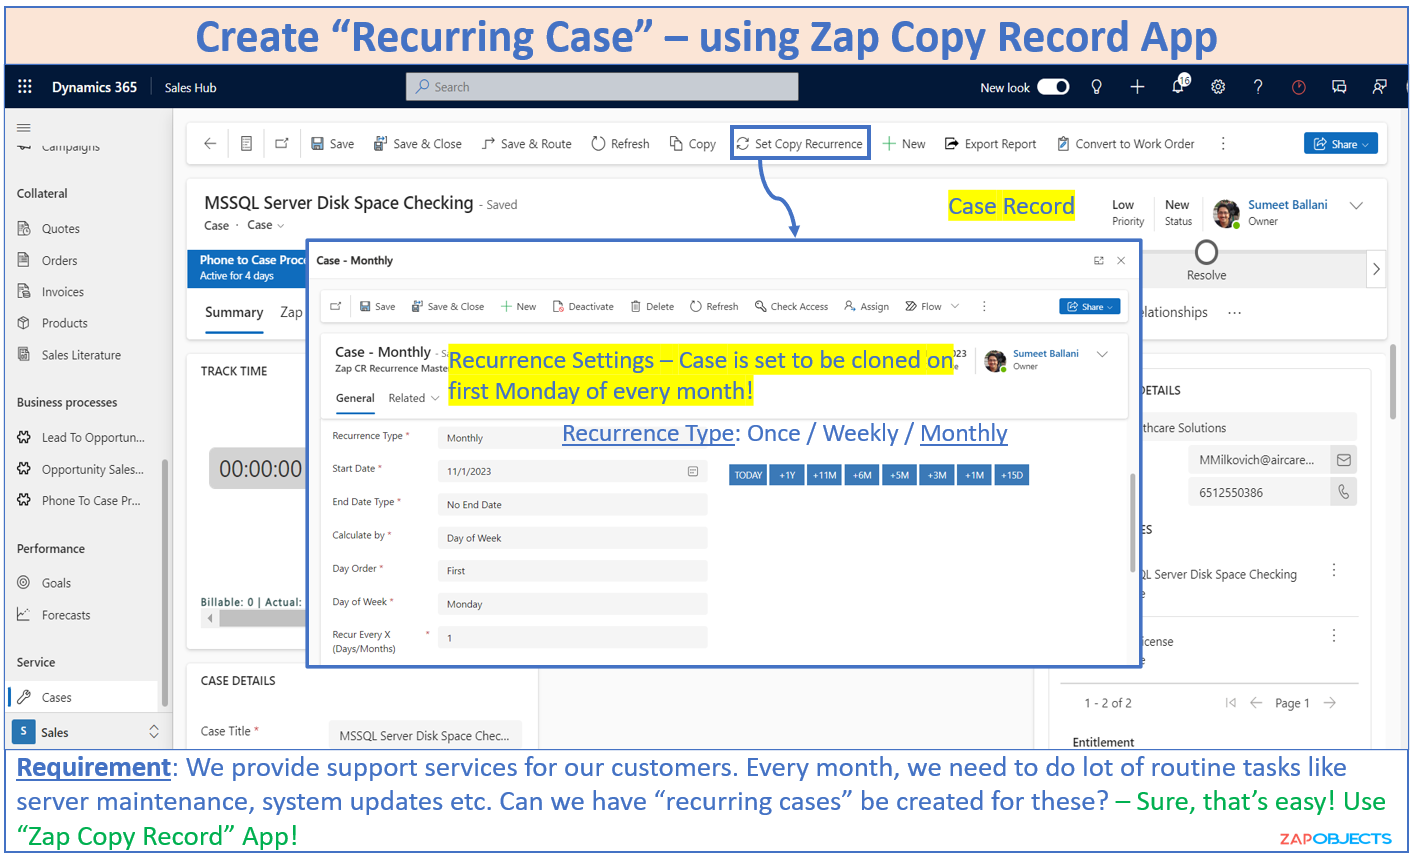The height and width of the screenshot is (856, 1415).
Task: Refresh the Case record from command bar
Action: tap(620, 144)
